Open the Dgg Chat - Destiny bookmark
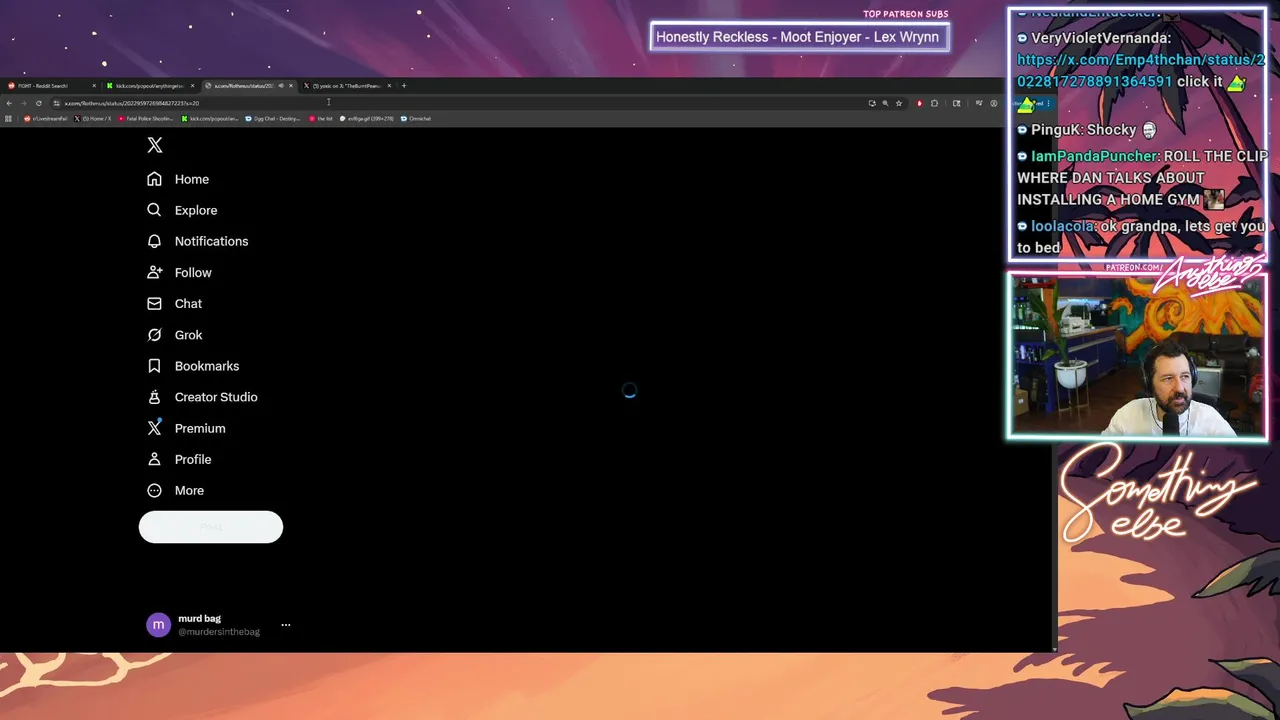This screenshot has height=720, width=1280. tap(273, 119)
